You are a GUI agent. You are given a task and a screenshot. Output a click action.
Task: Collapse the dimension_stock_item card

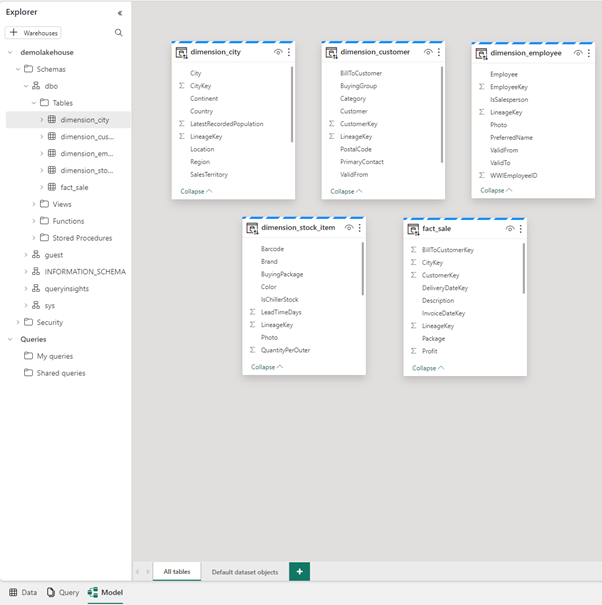(x=267, y=367)
